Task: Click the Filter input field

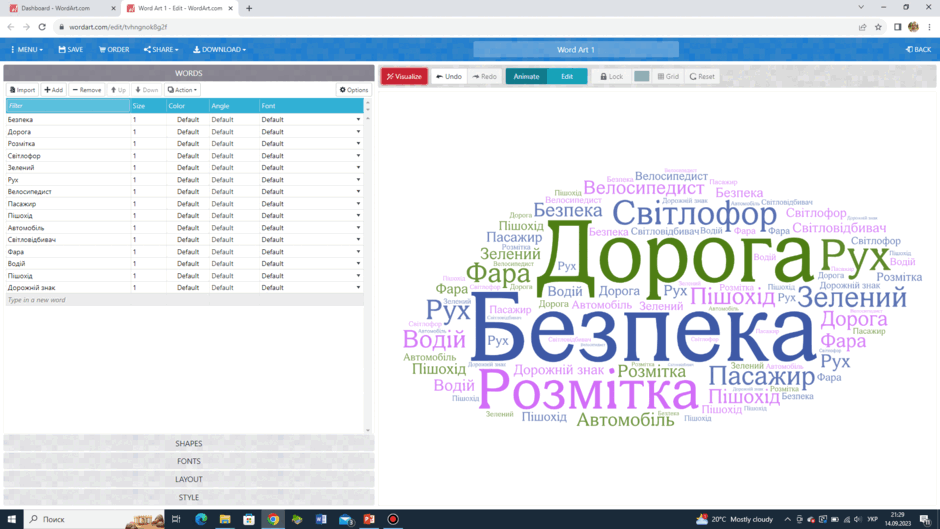Action: click(x=68, y=106)
